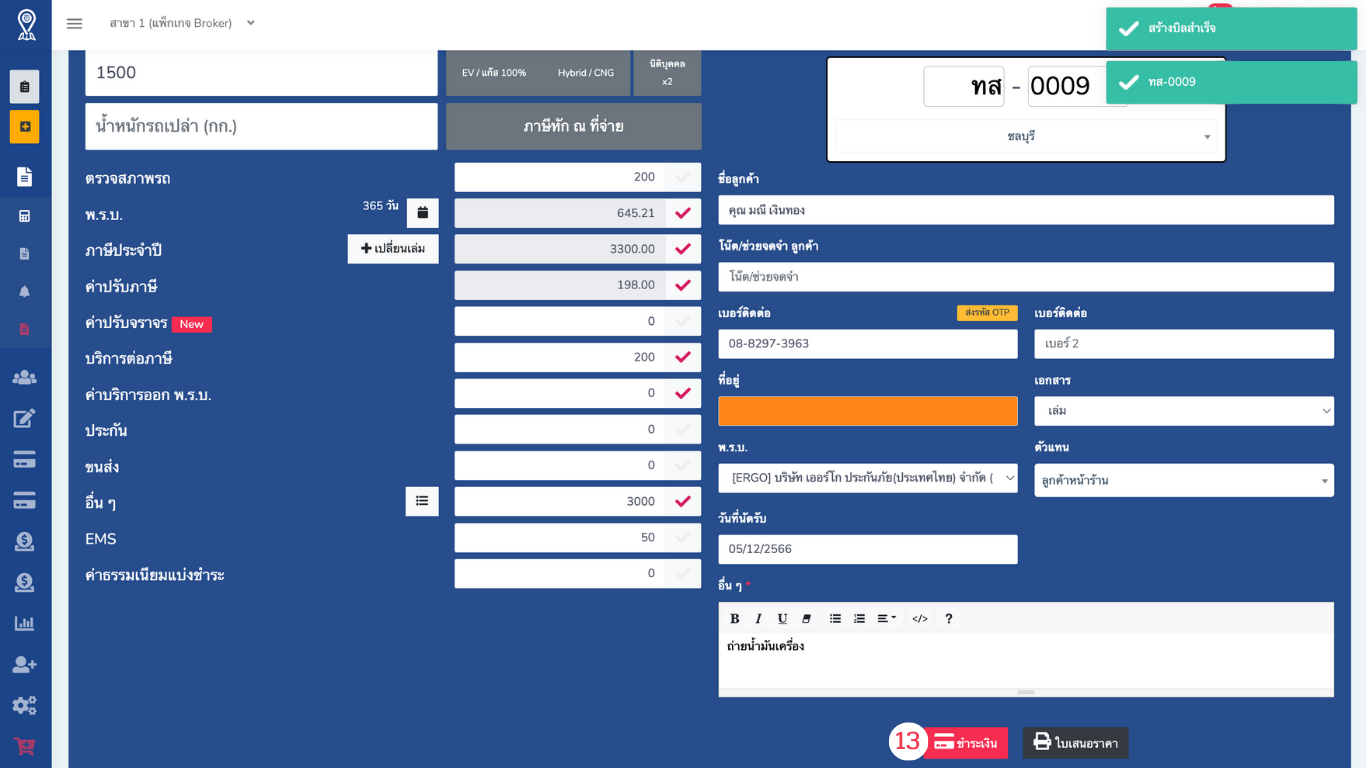Open the bell notifications sidebar icon

point(25,291)
